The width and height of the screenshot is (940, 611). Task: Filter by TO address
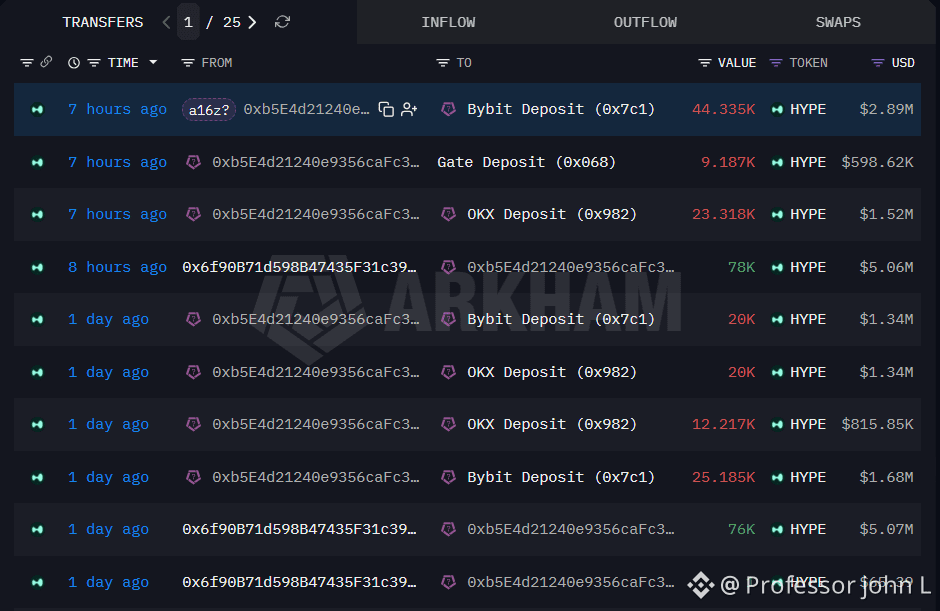[x=442, y=62]
